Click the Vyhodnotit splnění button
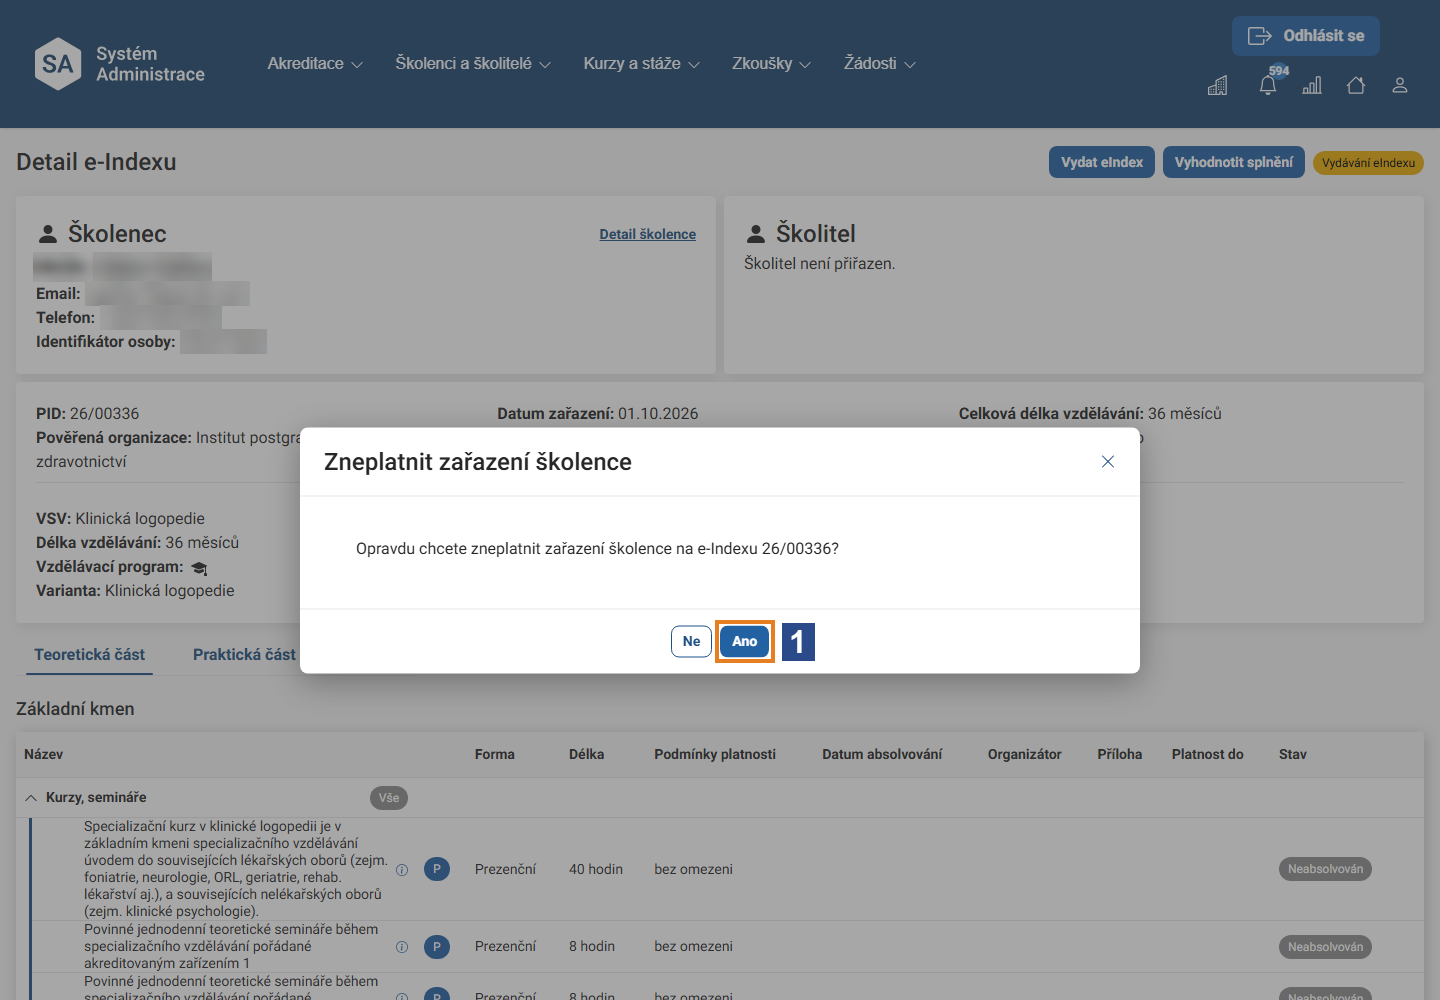This screenshot has height=1000, width=1440. [1234, 162]
